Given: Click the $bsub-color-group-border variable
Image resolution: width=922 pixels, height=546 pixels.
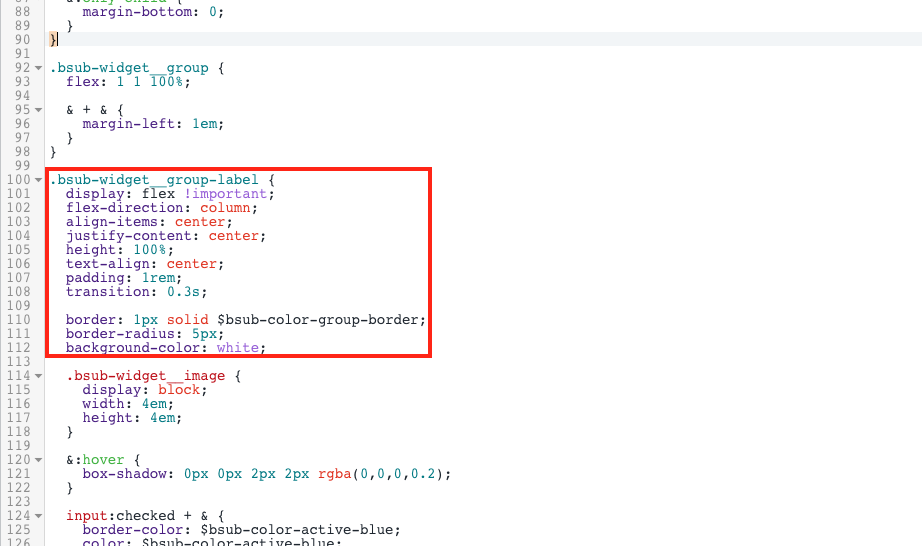Looking at the screenshot, I should 318,320.
